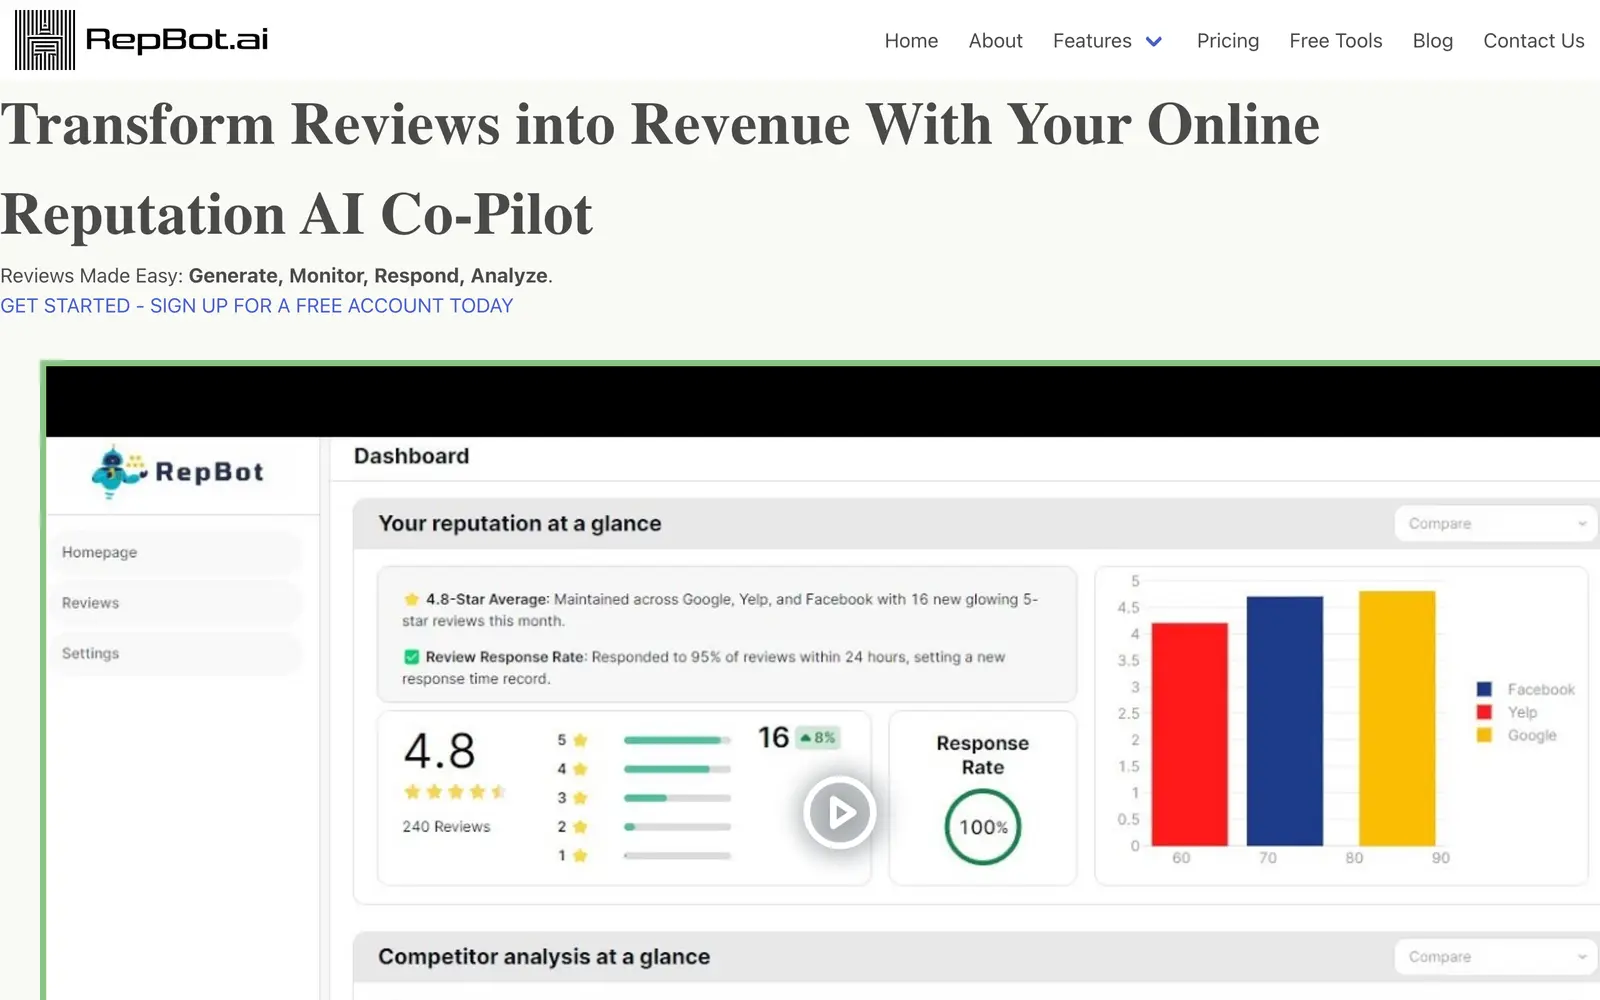Image resolution: width=1600 pixels, height=1000 pixels.
Task: Click the Google yellow legend swatch
Action: pos(1484,735)
